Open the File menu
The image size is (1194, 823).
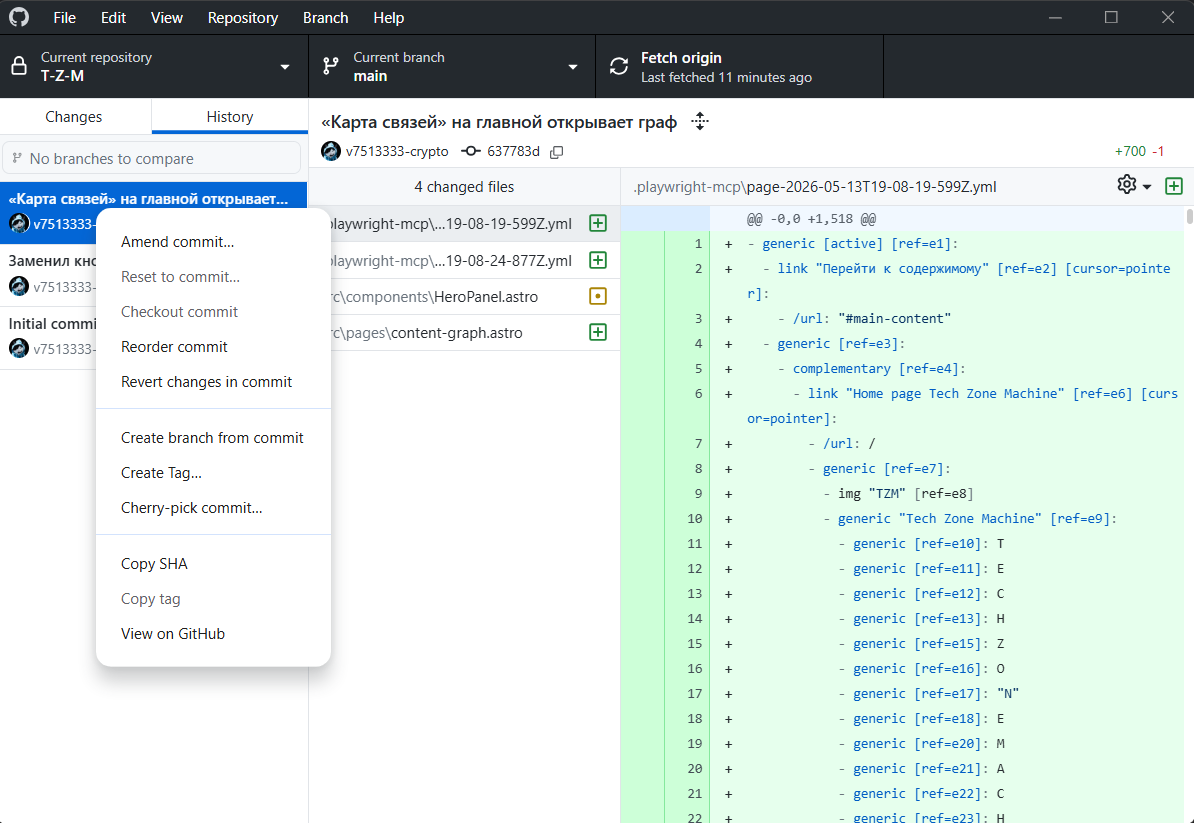point(65,18)
